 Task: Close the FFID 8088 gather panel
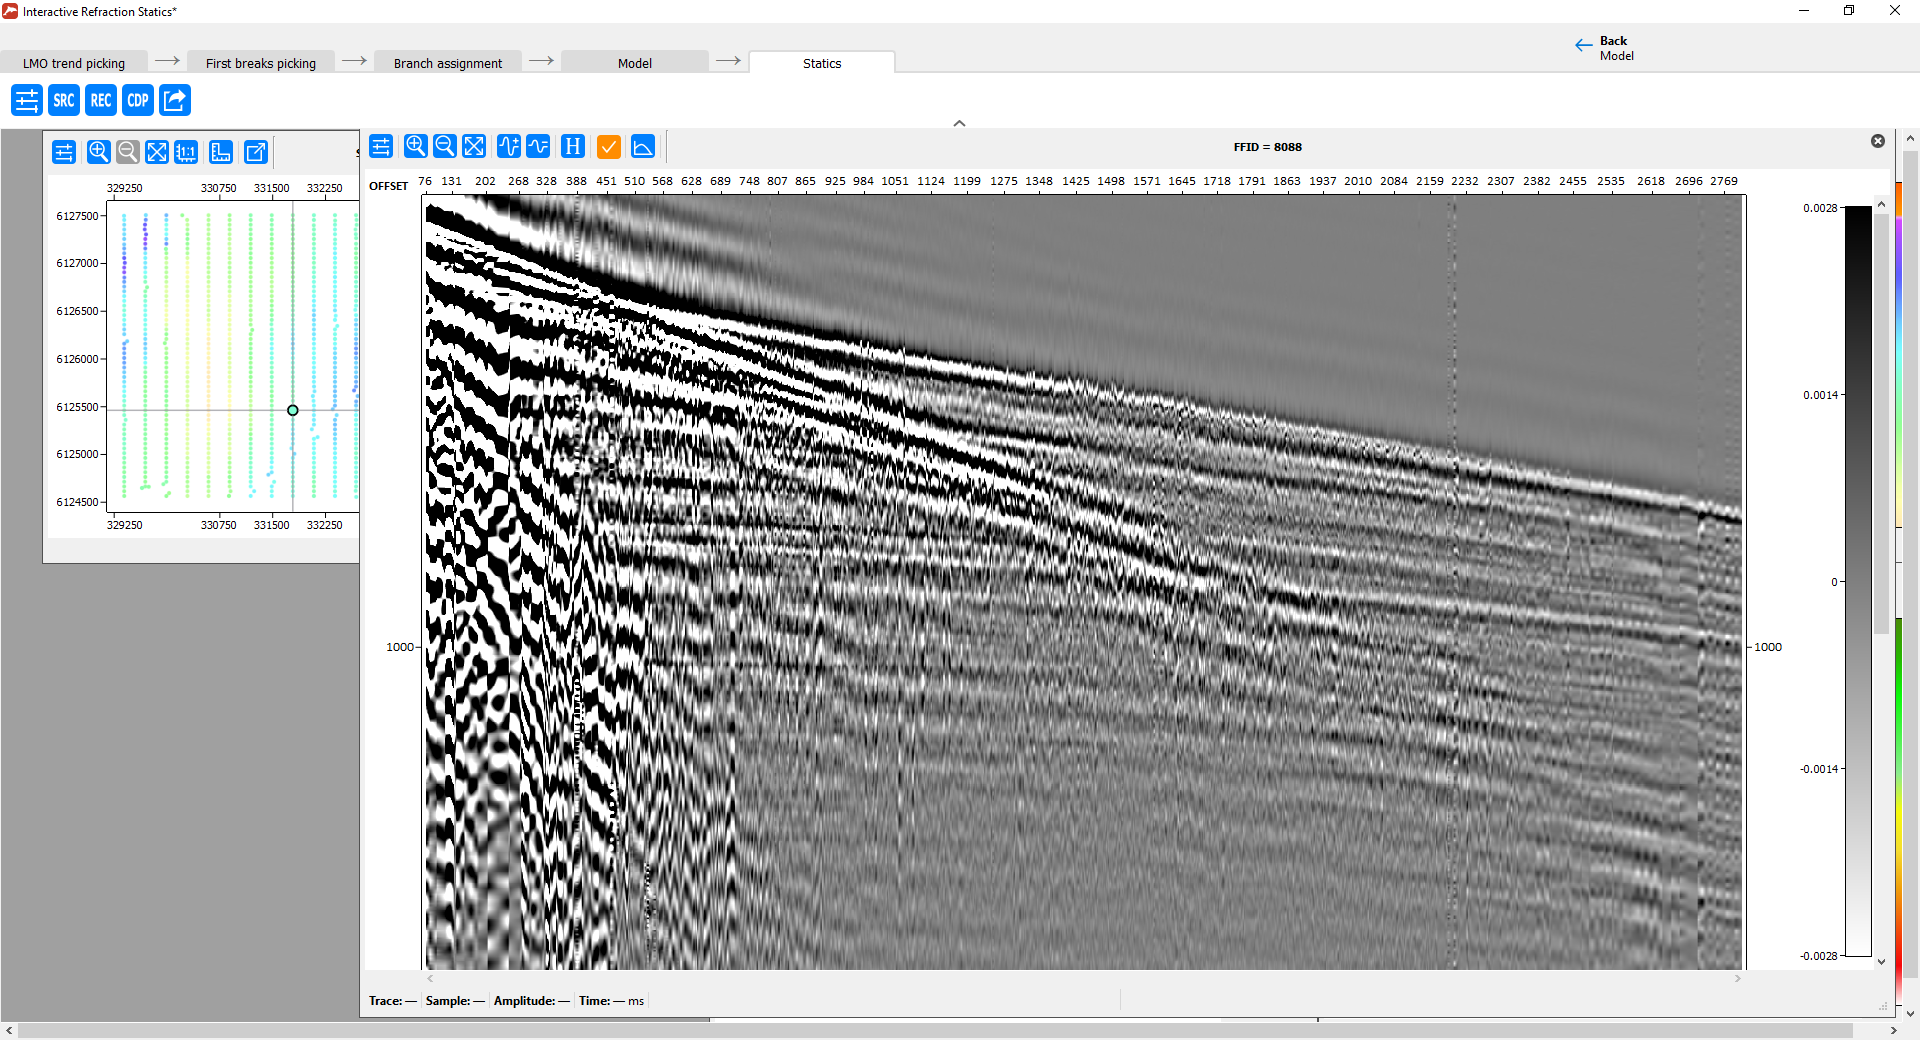[x=1878, y=141]
